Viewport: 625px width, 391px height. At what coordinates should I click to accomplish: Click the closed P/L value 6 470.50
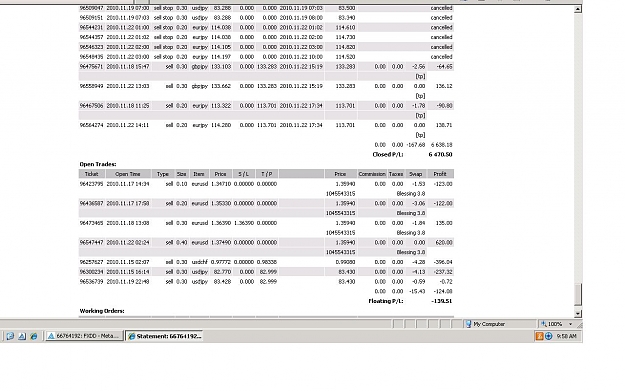coord(440,154)
